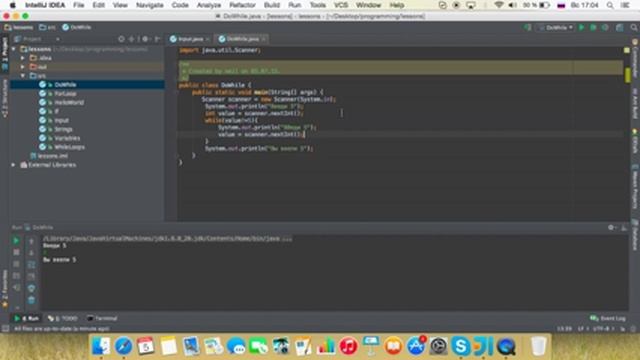This screenshot has height=360, width=640.
Task: Open Skype from the Dock
Action: coord(460,346)
